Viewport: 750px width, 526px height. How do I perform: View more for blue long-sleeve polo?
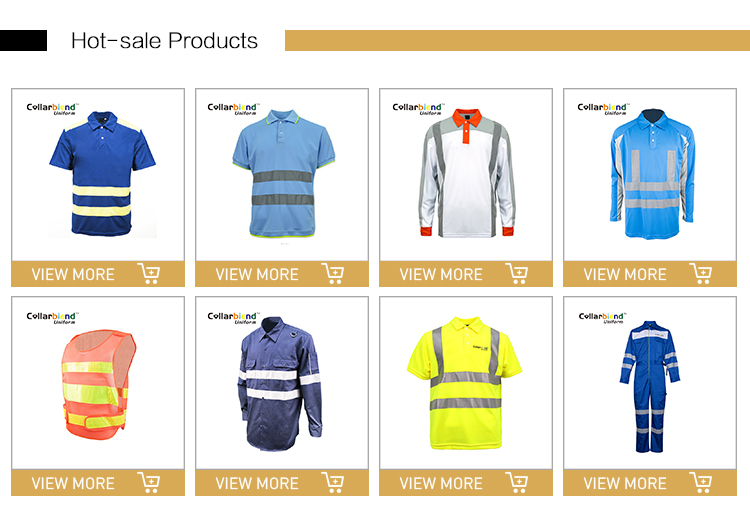(x=625, y=274)
